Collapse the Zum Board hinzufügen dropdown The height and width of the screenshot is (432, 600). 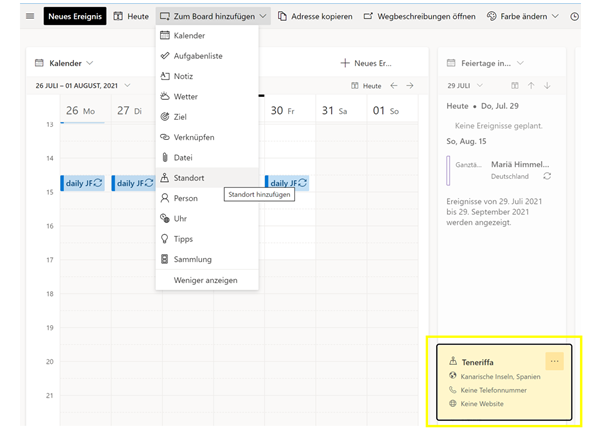(213, 16)
